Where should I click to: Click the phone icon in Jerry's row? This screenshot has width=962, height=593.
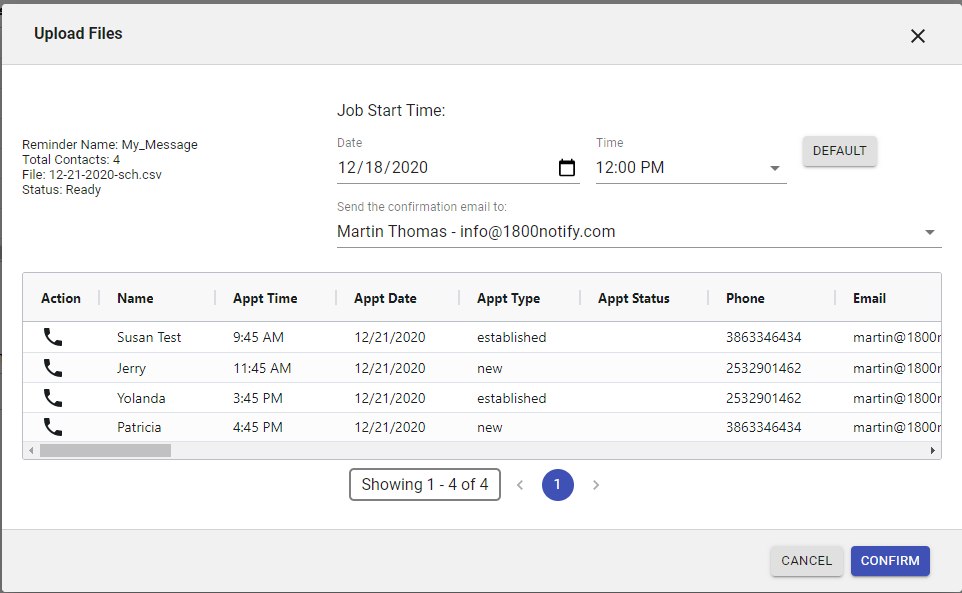click(x=53, y=368)
